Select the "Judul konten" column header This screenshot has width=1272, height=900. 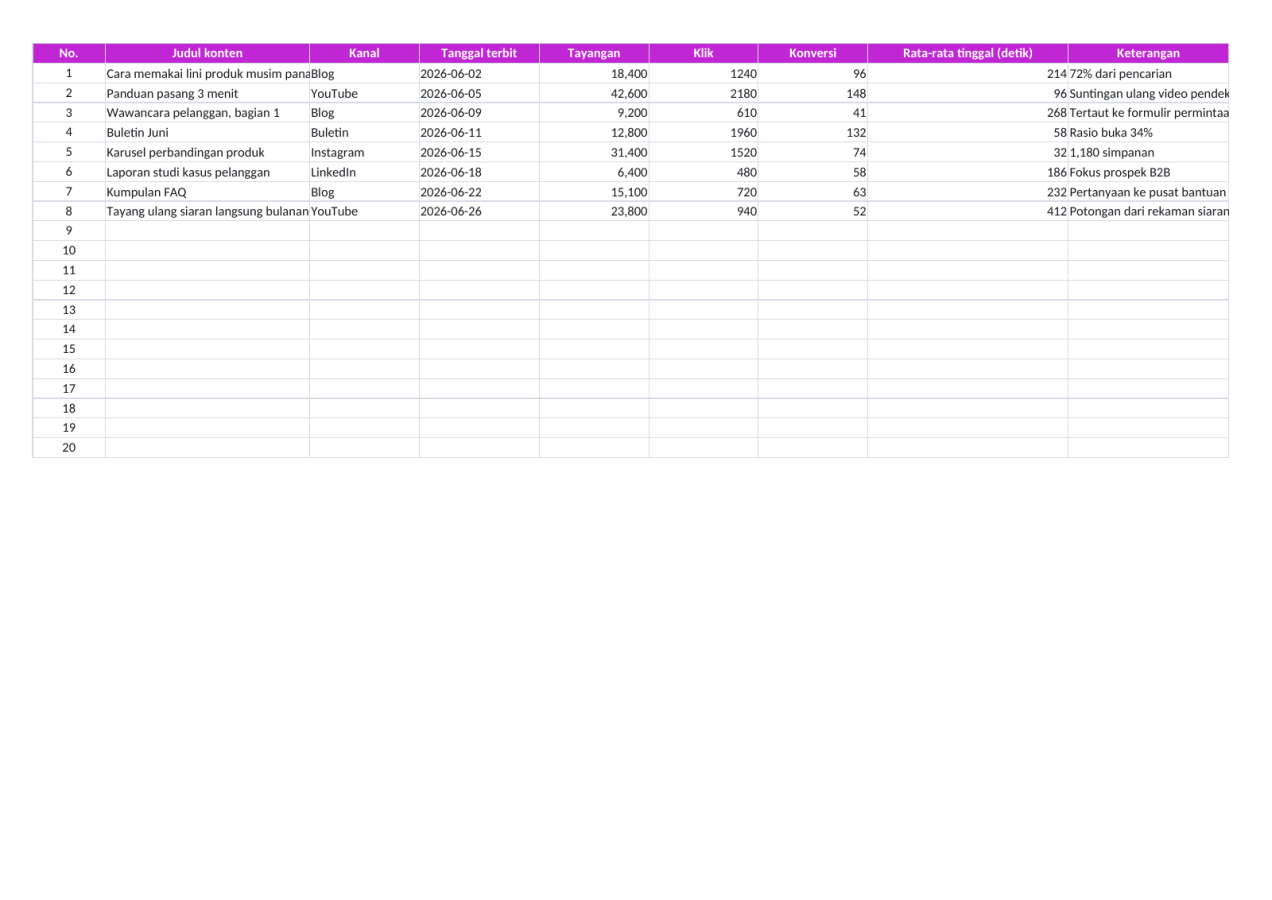207,53
